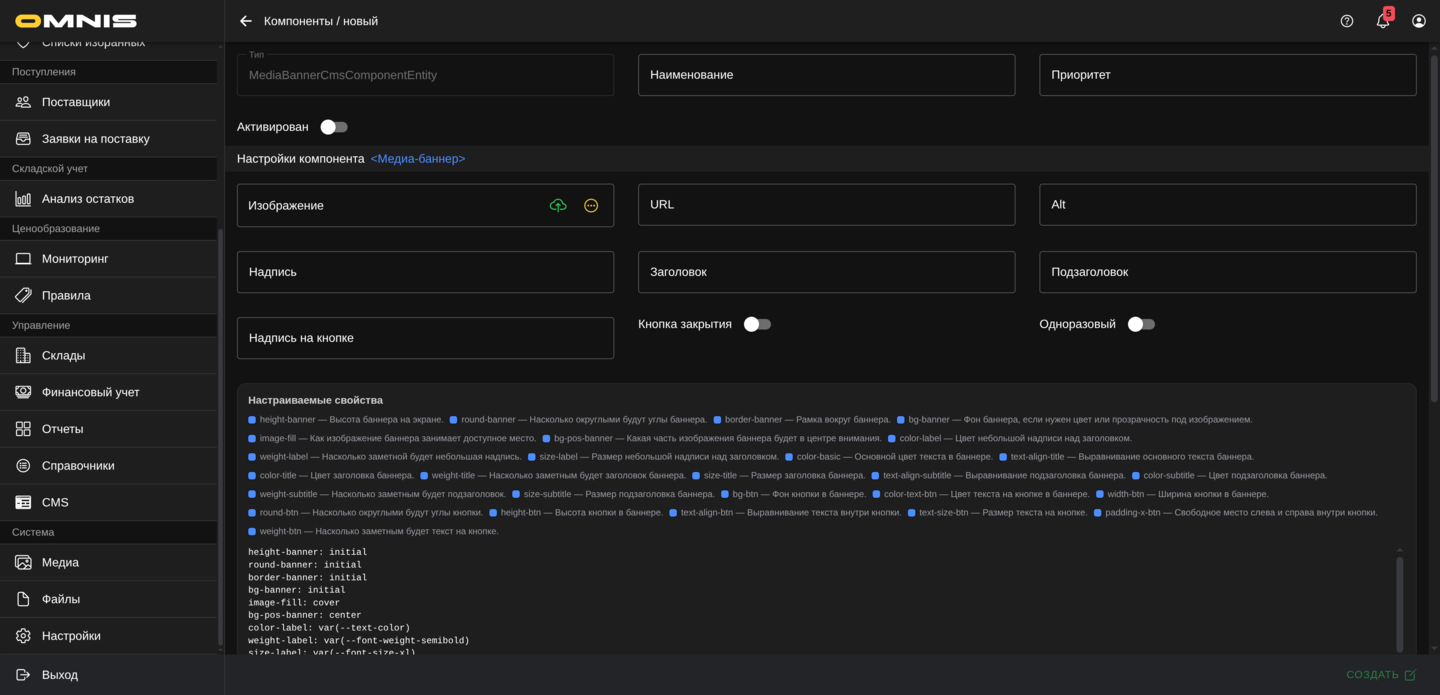Click into the Заголовок text field

(x=826, y=272)
